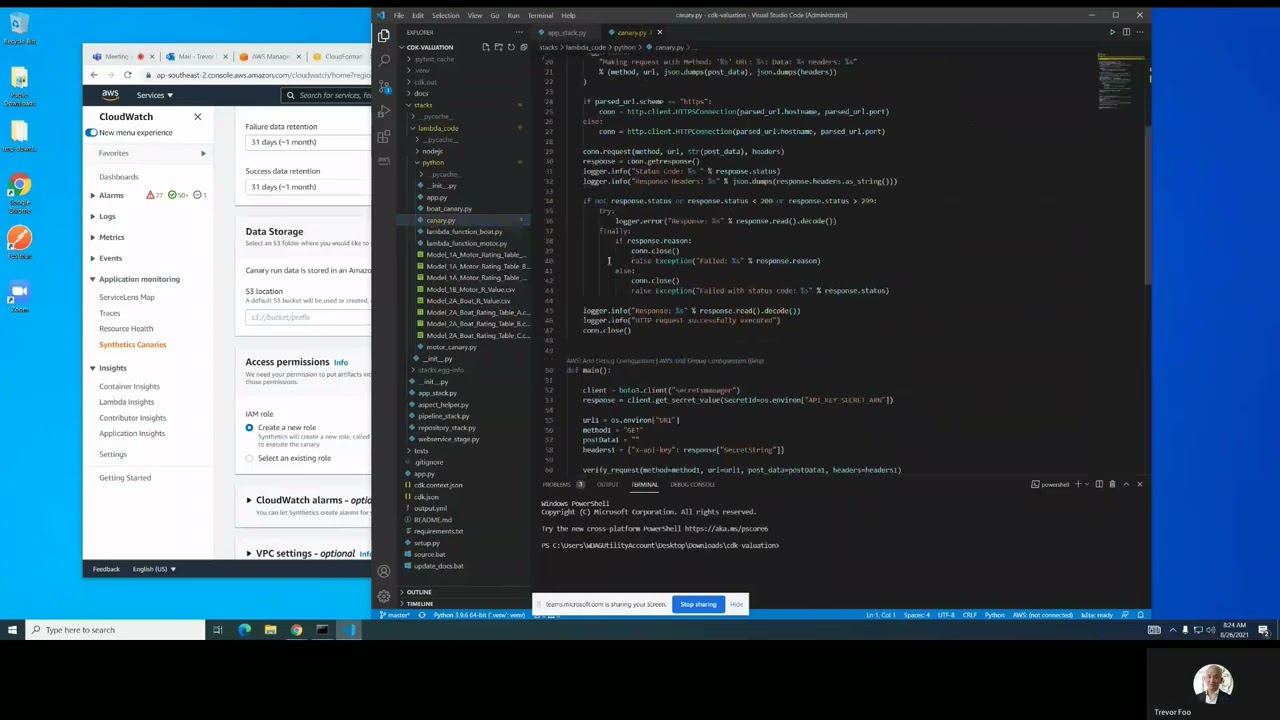Screen dimensions: 1280x720
Task: Click New File icon in Explorer header
Action: (486, 47)
